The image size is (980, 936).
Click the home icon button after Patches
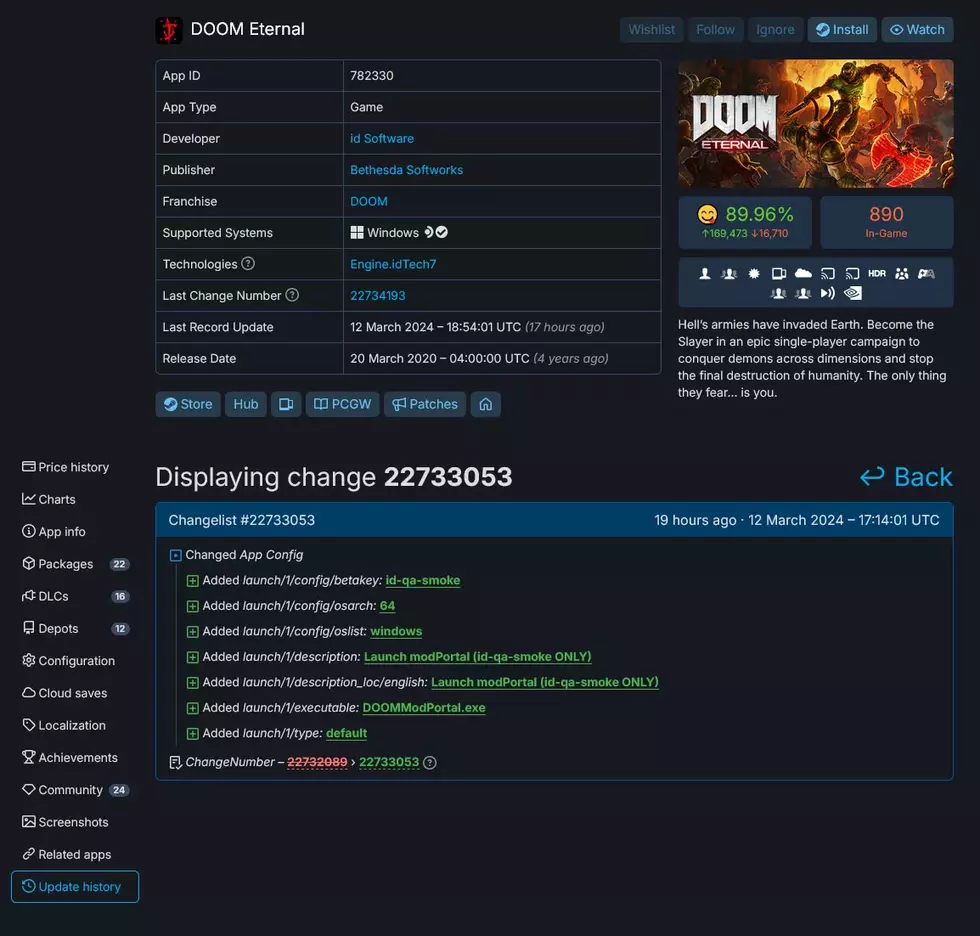[x=486, y=404]
